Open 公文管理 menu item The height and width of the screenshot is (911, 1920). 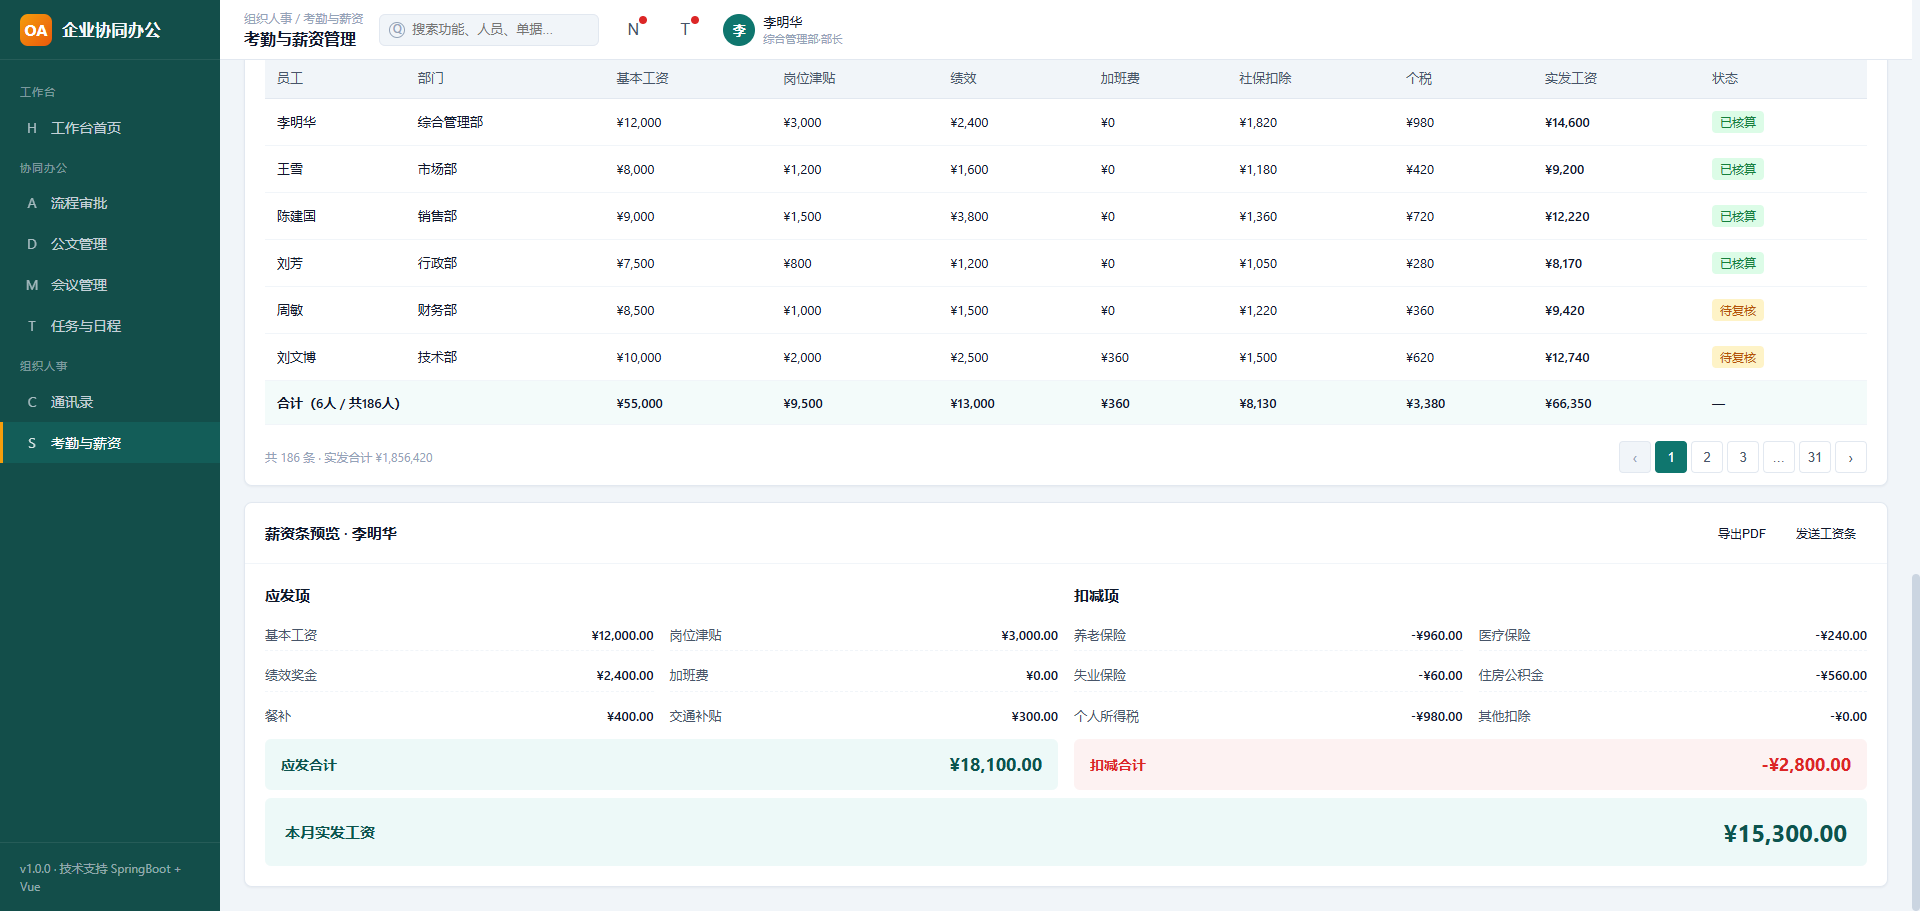(110, 244)
